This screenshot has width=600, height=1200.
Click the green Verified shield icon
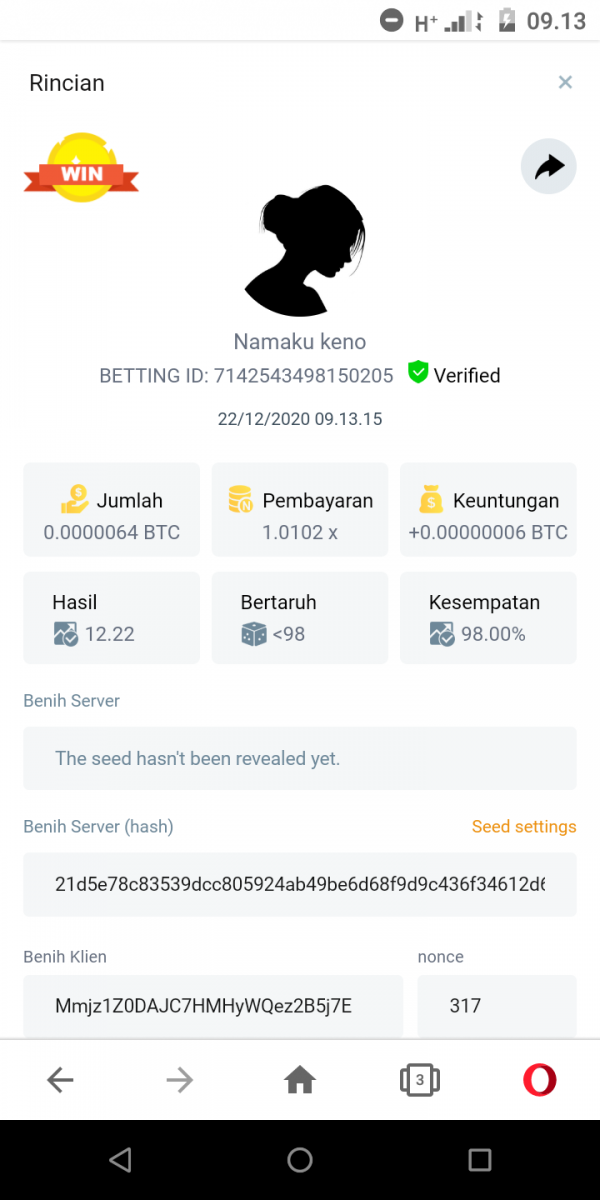pos(418,374)
